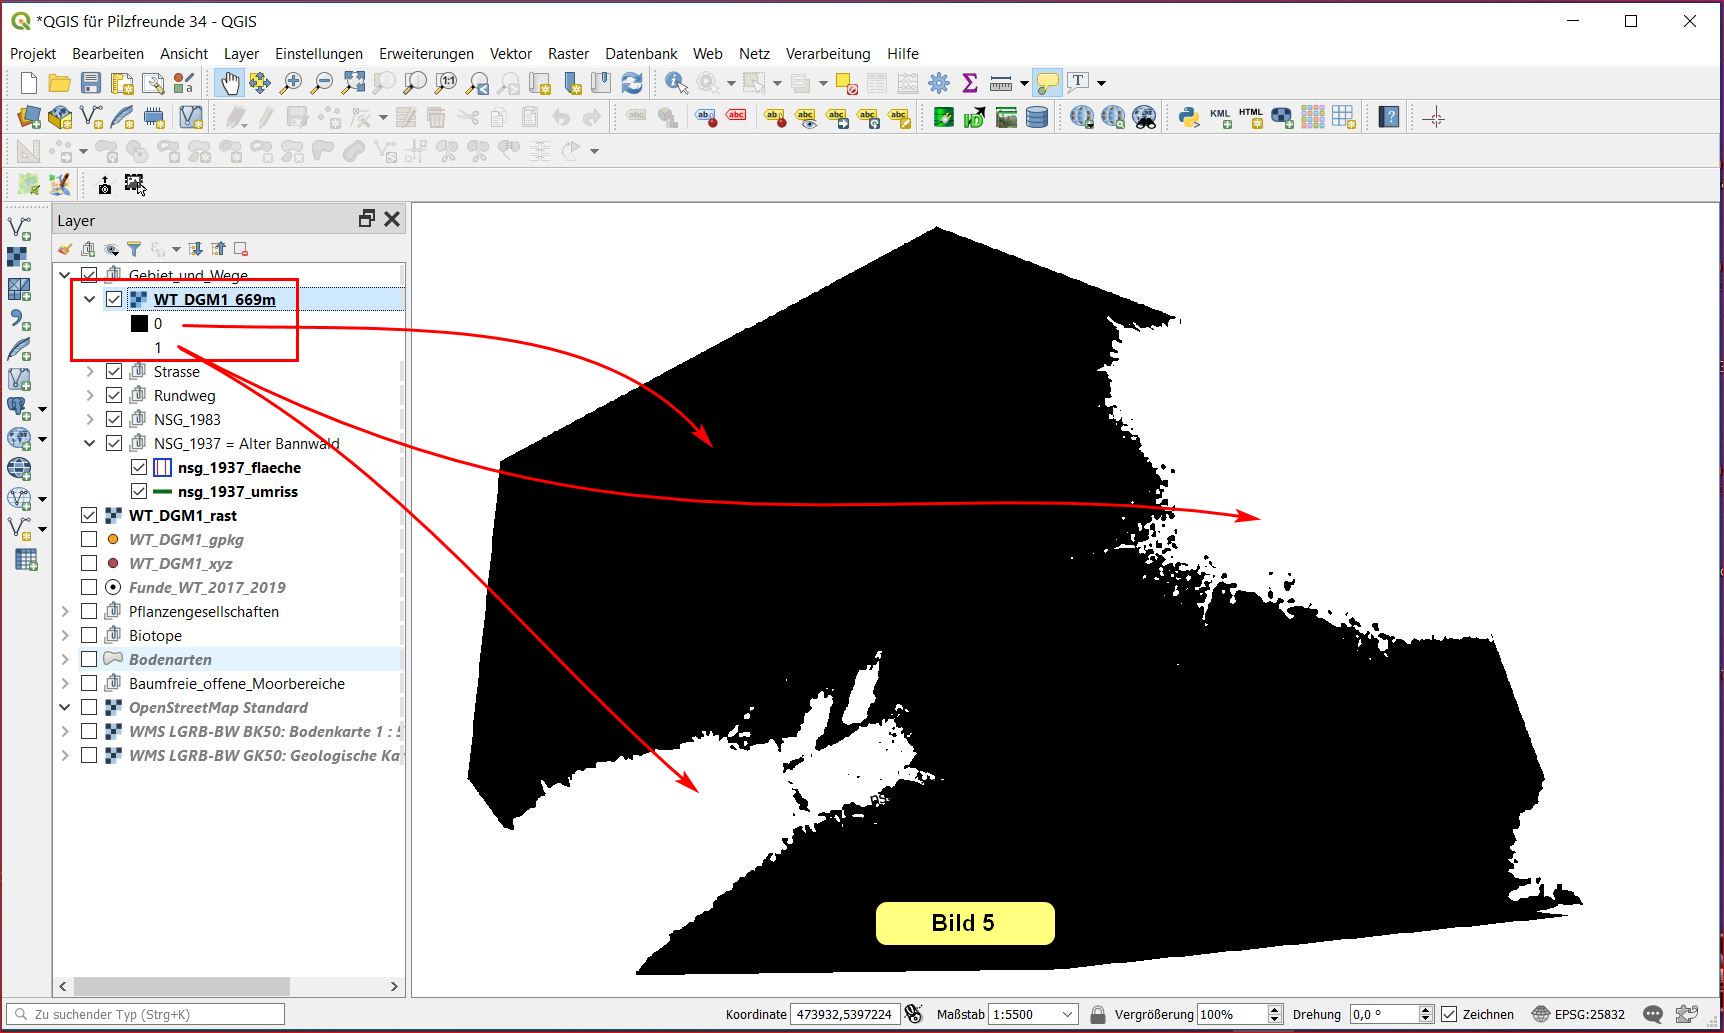The width and height of the screenshot is (1724, 1033).
Task: Uncheck the Rundweg layer checkbox
Action: [x=114, y=396]
